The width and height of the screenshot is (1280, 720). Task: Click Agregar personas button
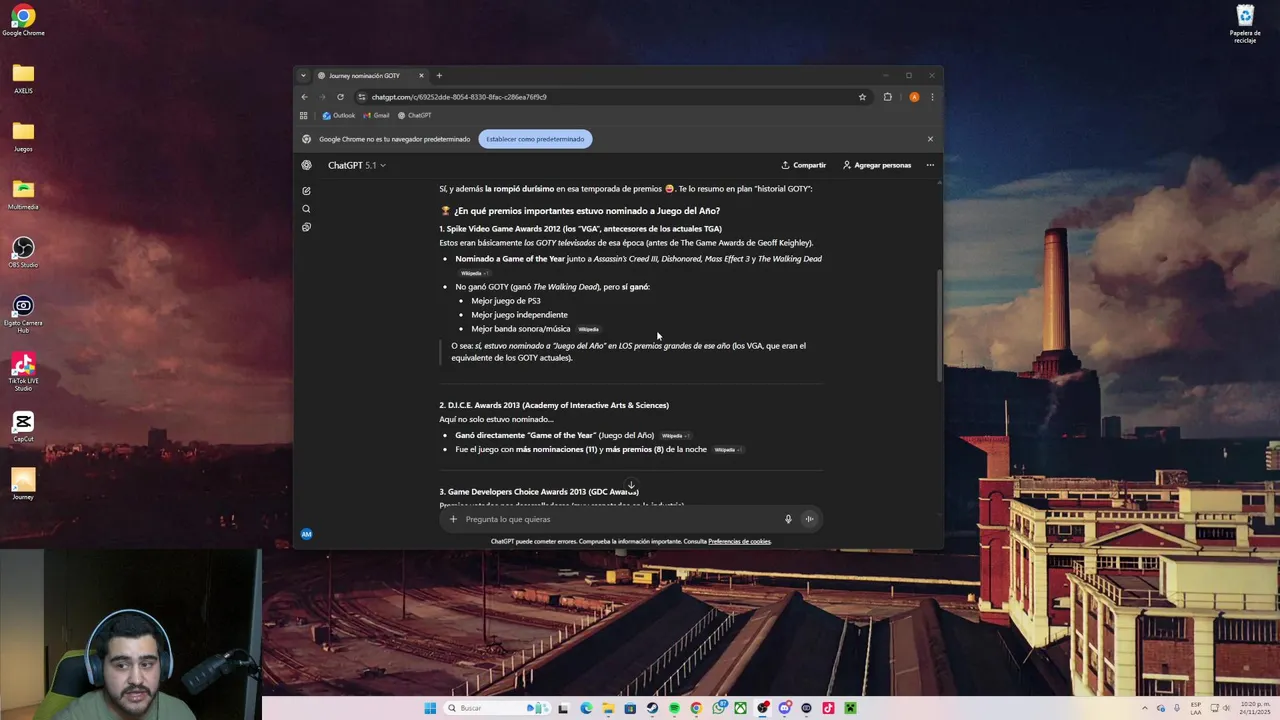tap(877, 165)
